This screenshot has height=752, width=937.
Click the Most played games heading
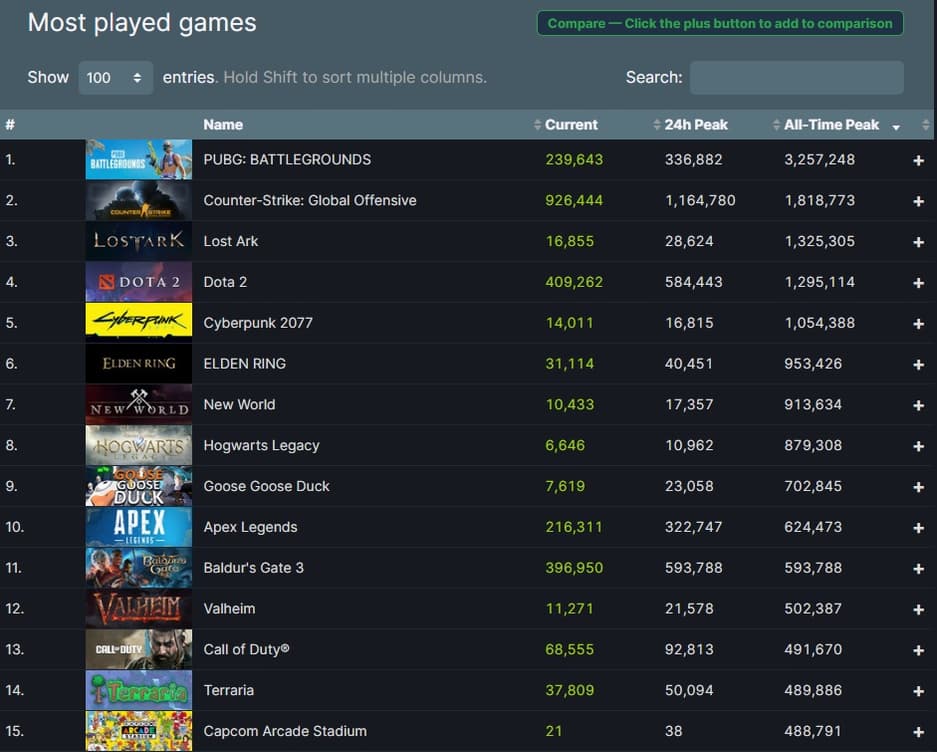tap(142, 23)
